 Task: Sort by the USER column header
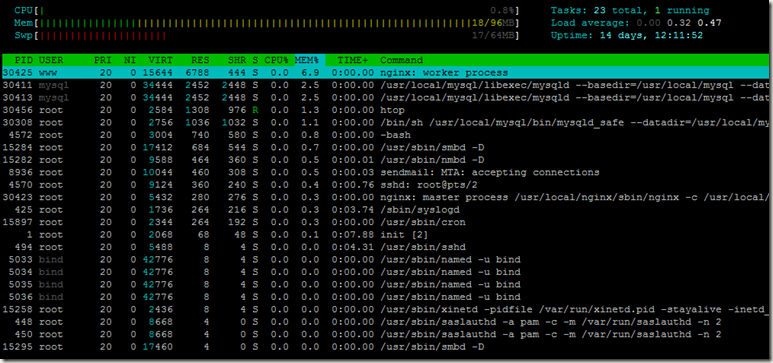pos(51,60)
